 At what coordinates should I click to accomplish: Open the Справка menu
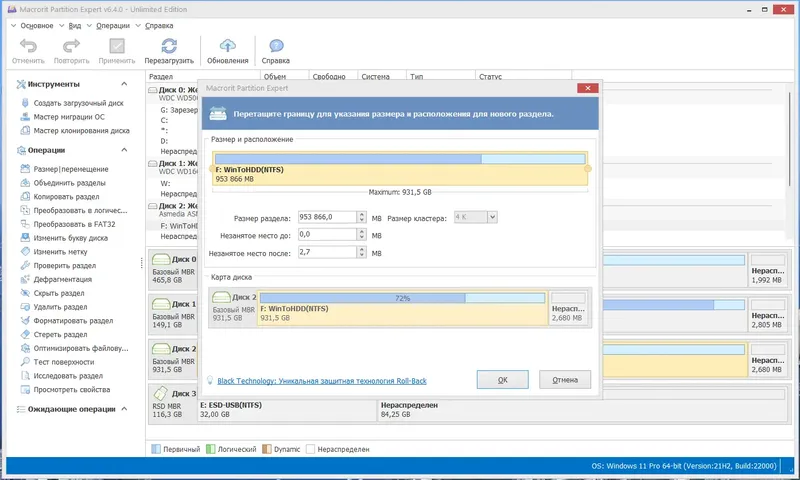pos(159,26)
